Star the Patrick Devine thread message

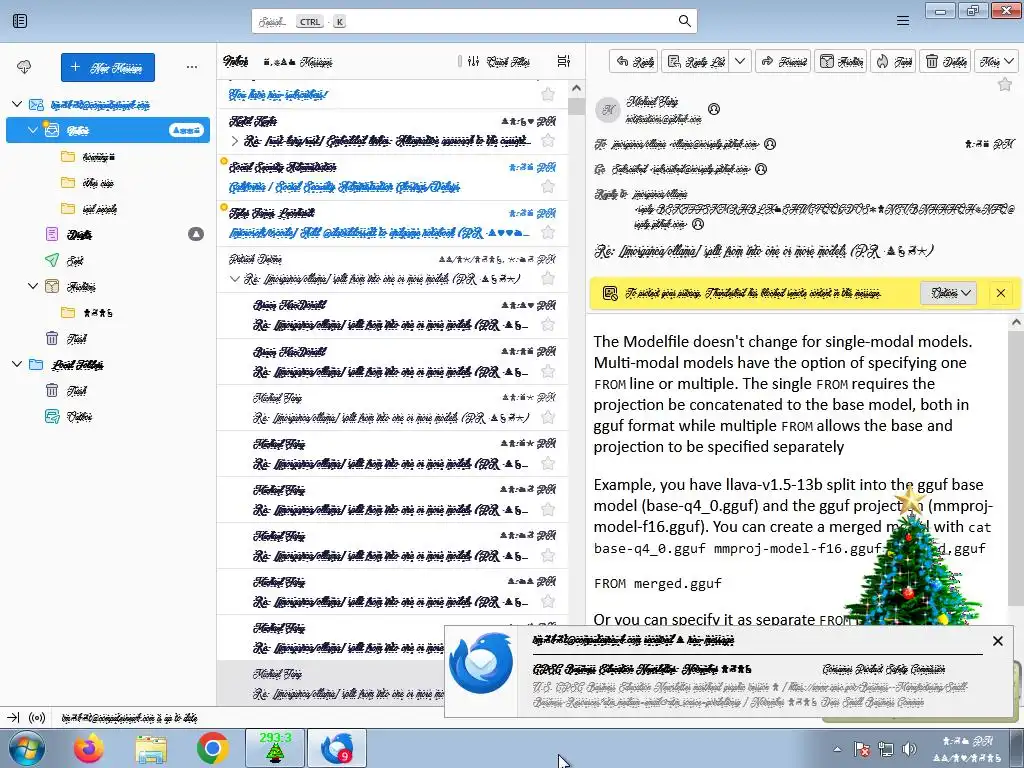tap(548, 279)
